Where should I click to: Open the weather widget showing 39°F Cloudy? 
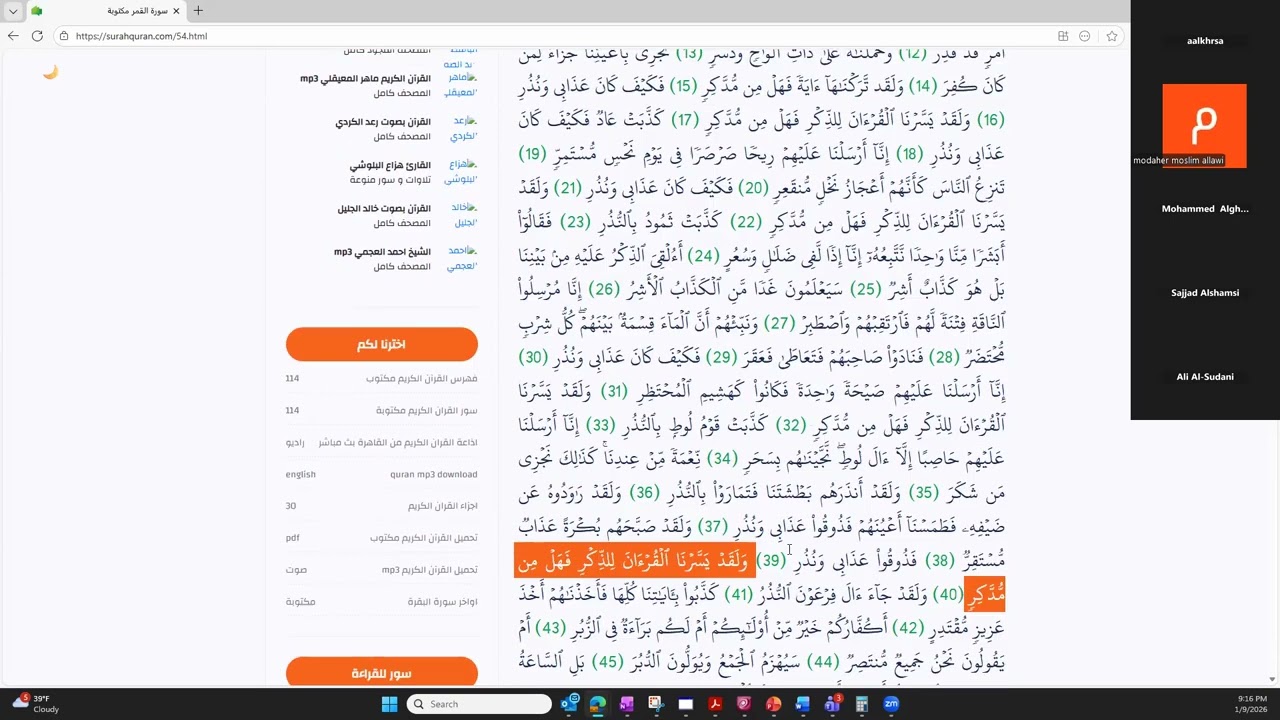pos(35,704)
